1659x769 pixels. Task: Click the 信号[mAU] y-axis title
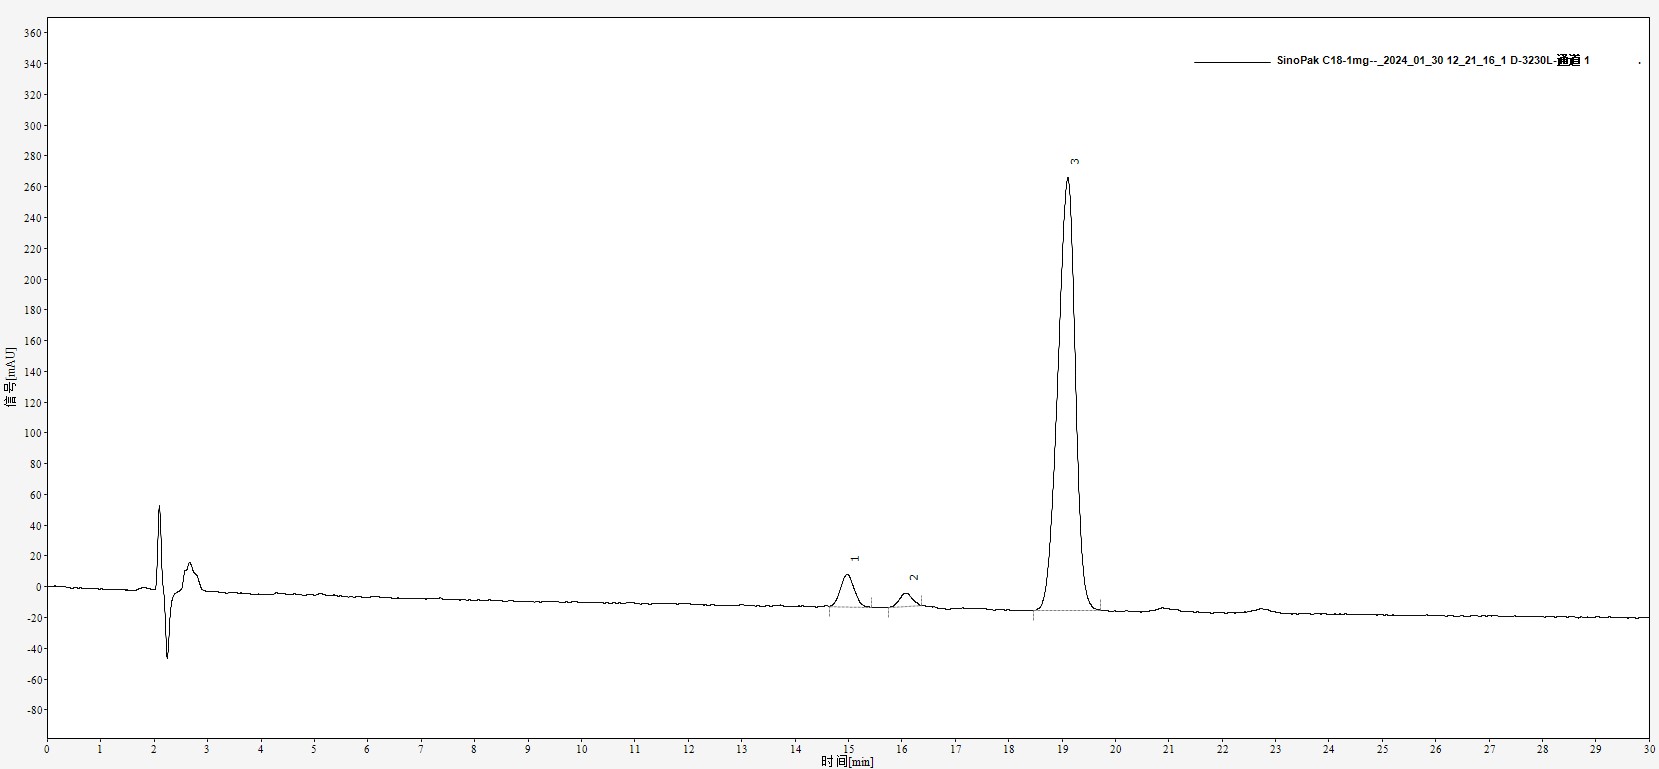click(x=11, y=376)
